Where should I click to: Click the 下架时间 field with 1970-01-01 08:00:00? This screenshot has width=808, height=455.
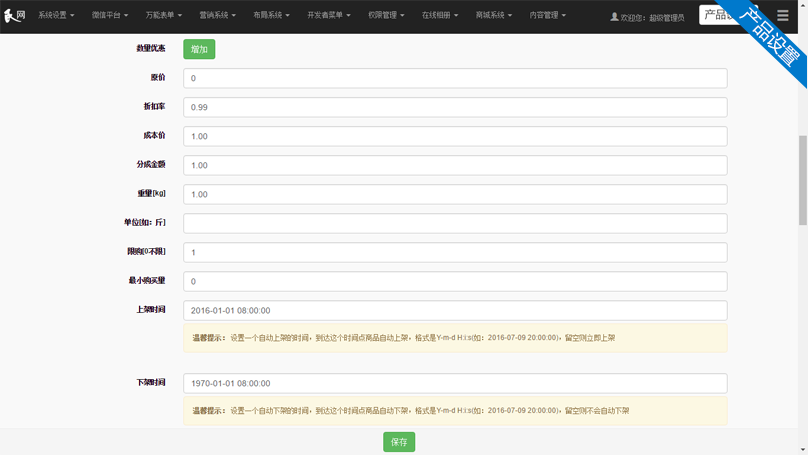[455, 383]
